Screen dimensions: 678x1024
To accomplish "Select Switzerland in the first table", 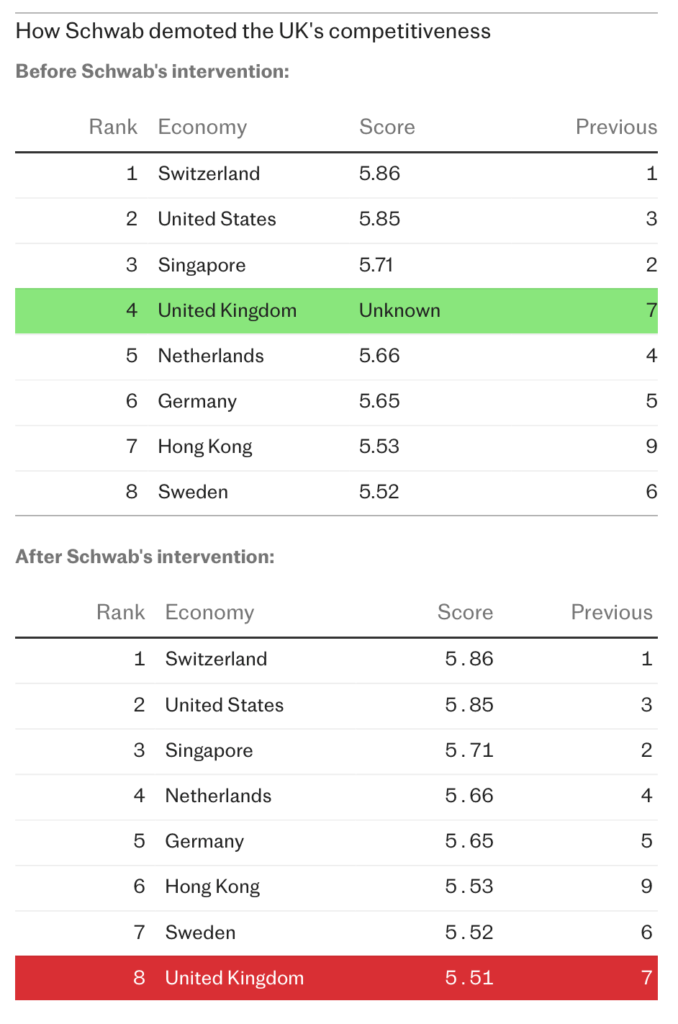I will pos(209,174).
